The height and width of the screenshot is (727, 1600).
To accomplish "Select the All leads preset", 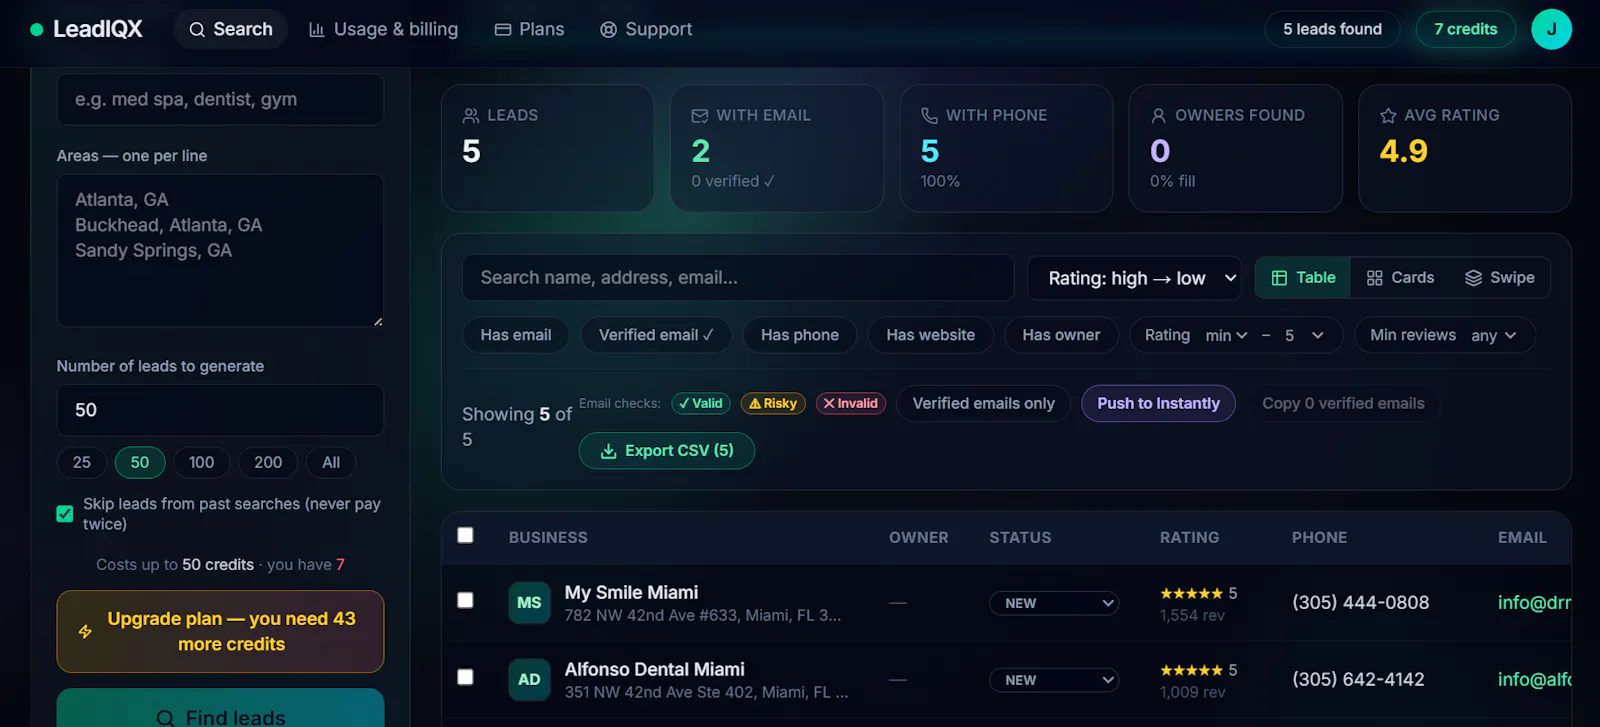I will point(331,462).
